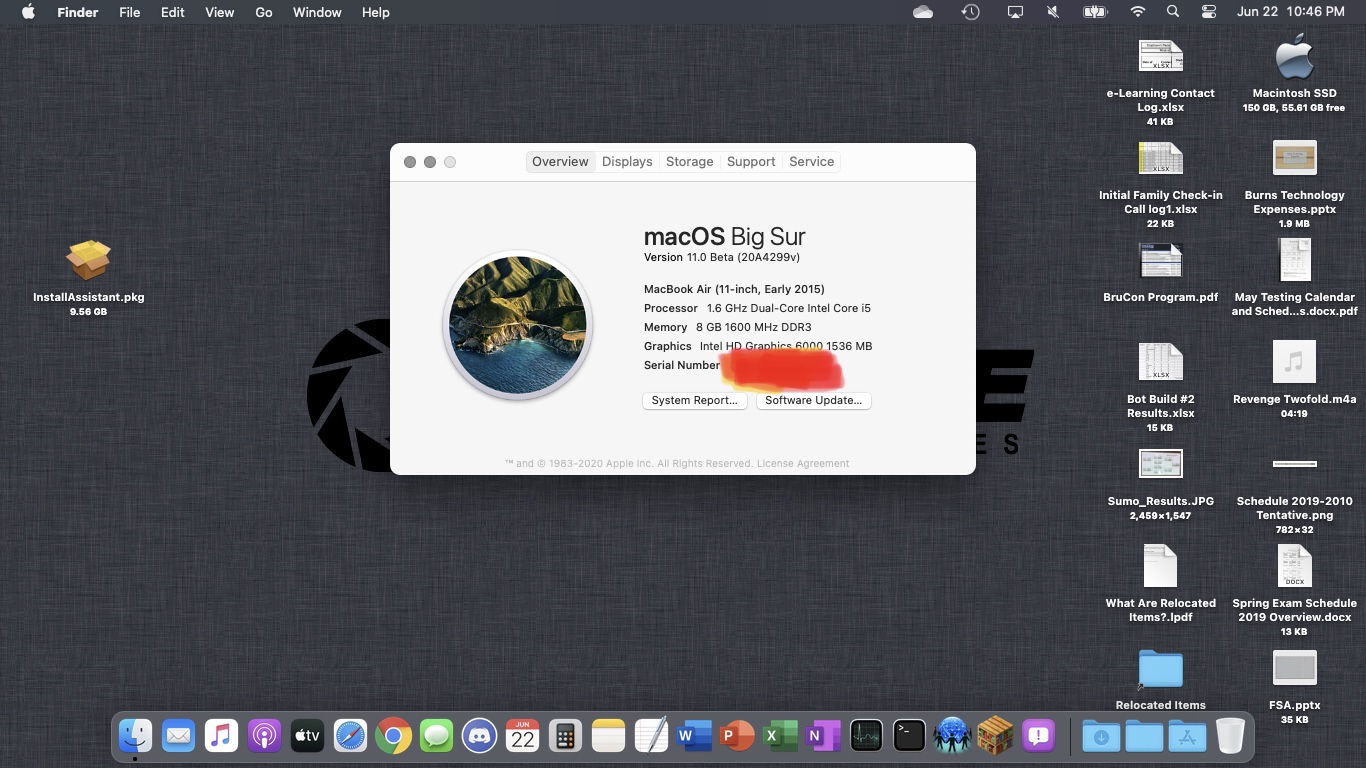Switch to the Support tab

click(751, 161)
